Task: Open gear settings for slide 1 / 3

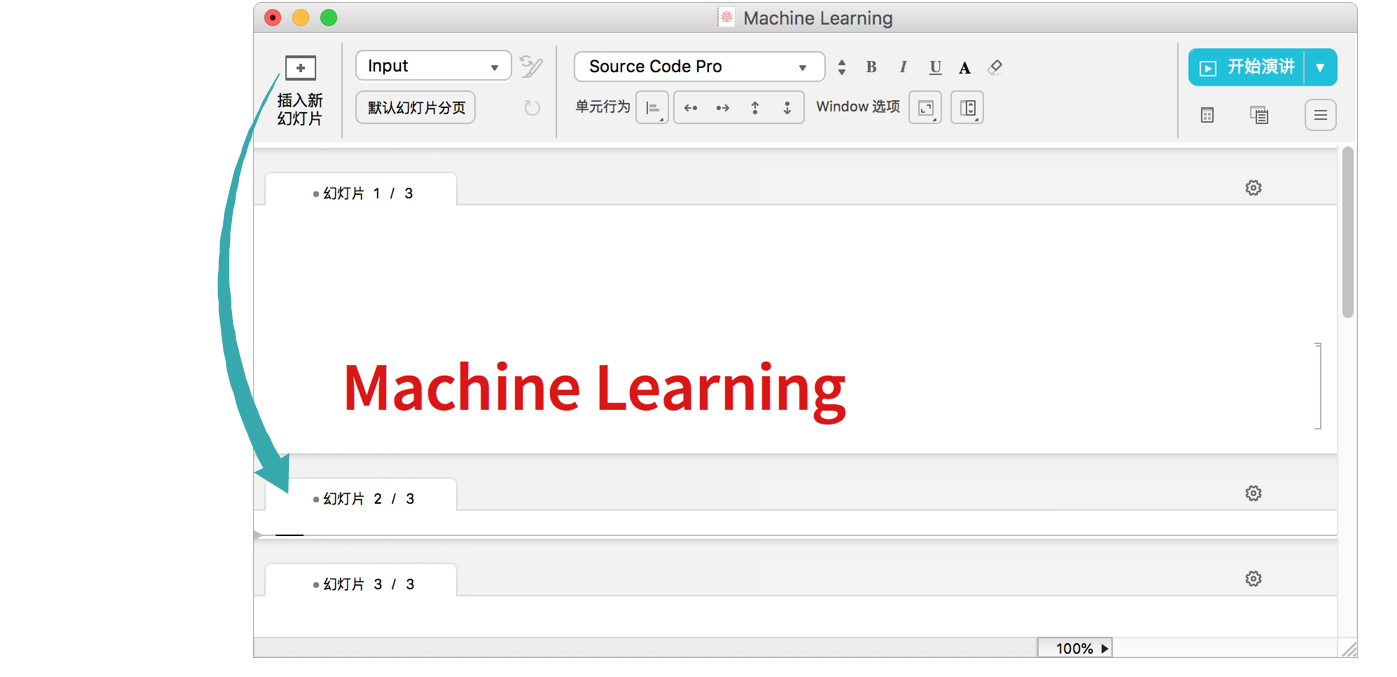Action: point(1253,188)
